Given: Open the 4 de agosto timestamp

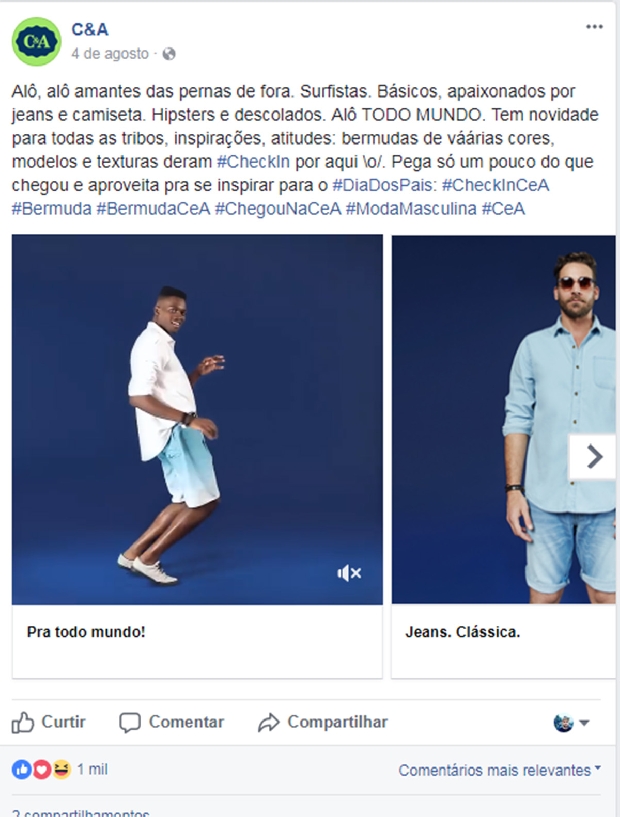Looking at the screenshot, I should coord(110,54).
